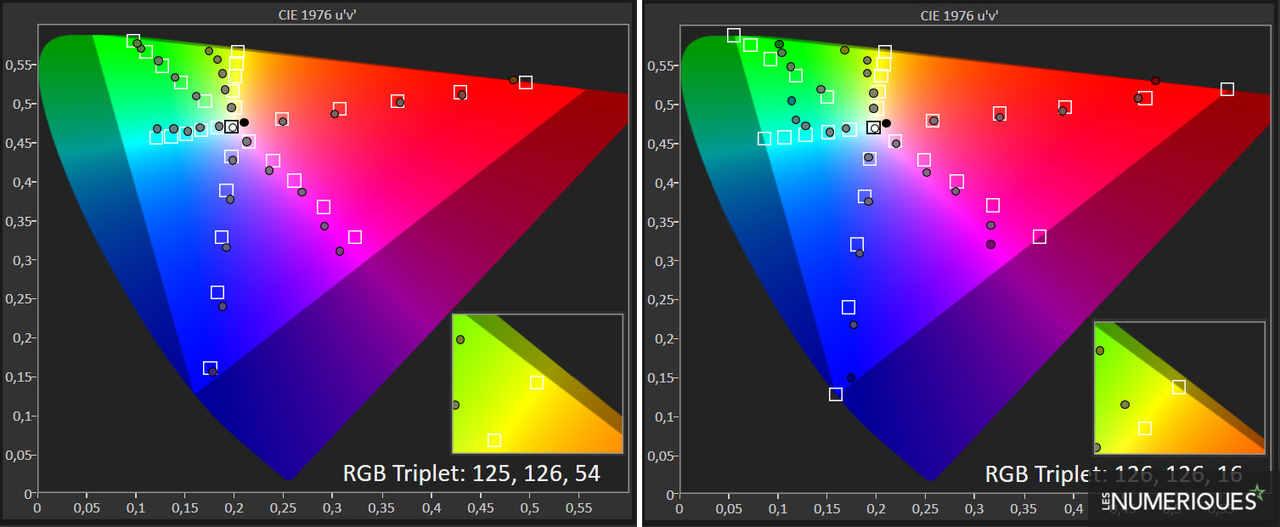Click the 0,55 label on left chart's vertical axis
This screenshot has width=1280, height=527.
[18, 65]
